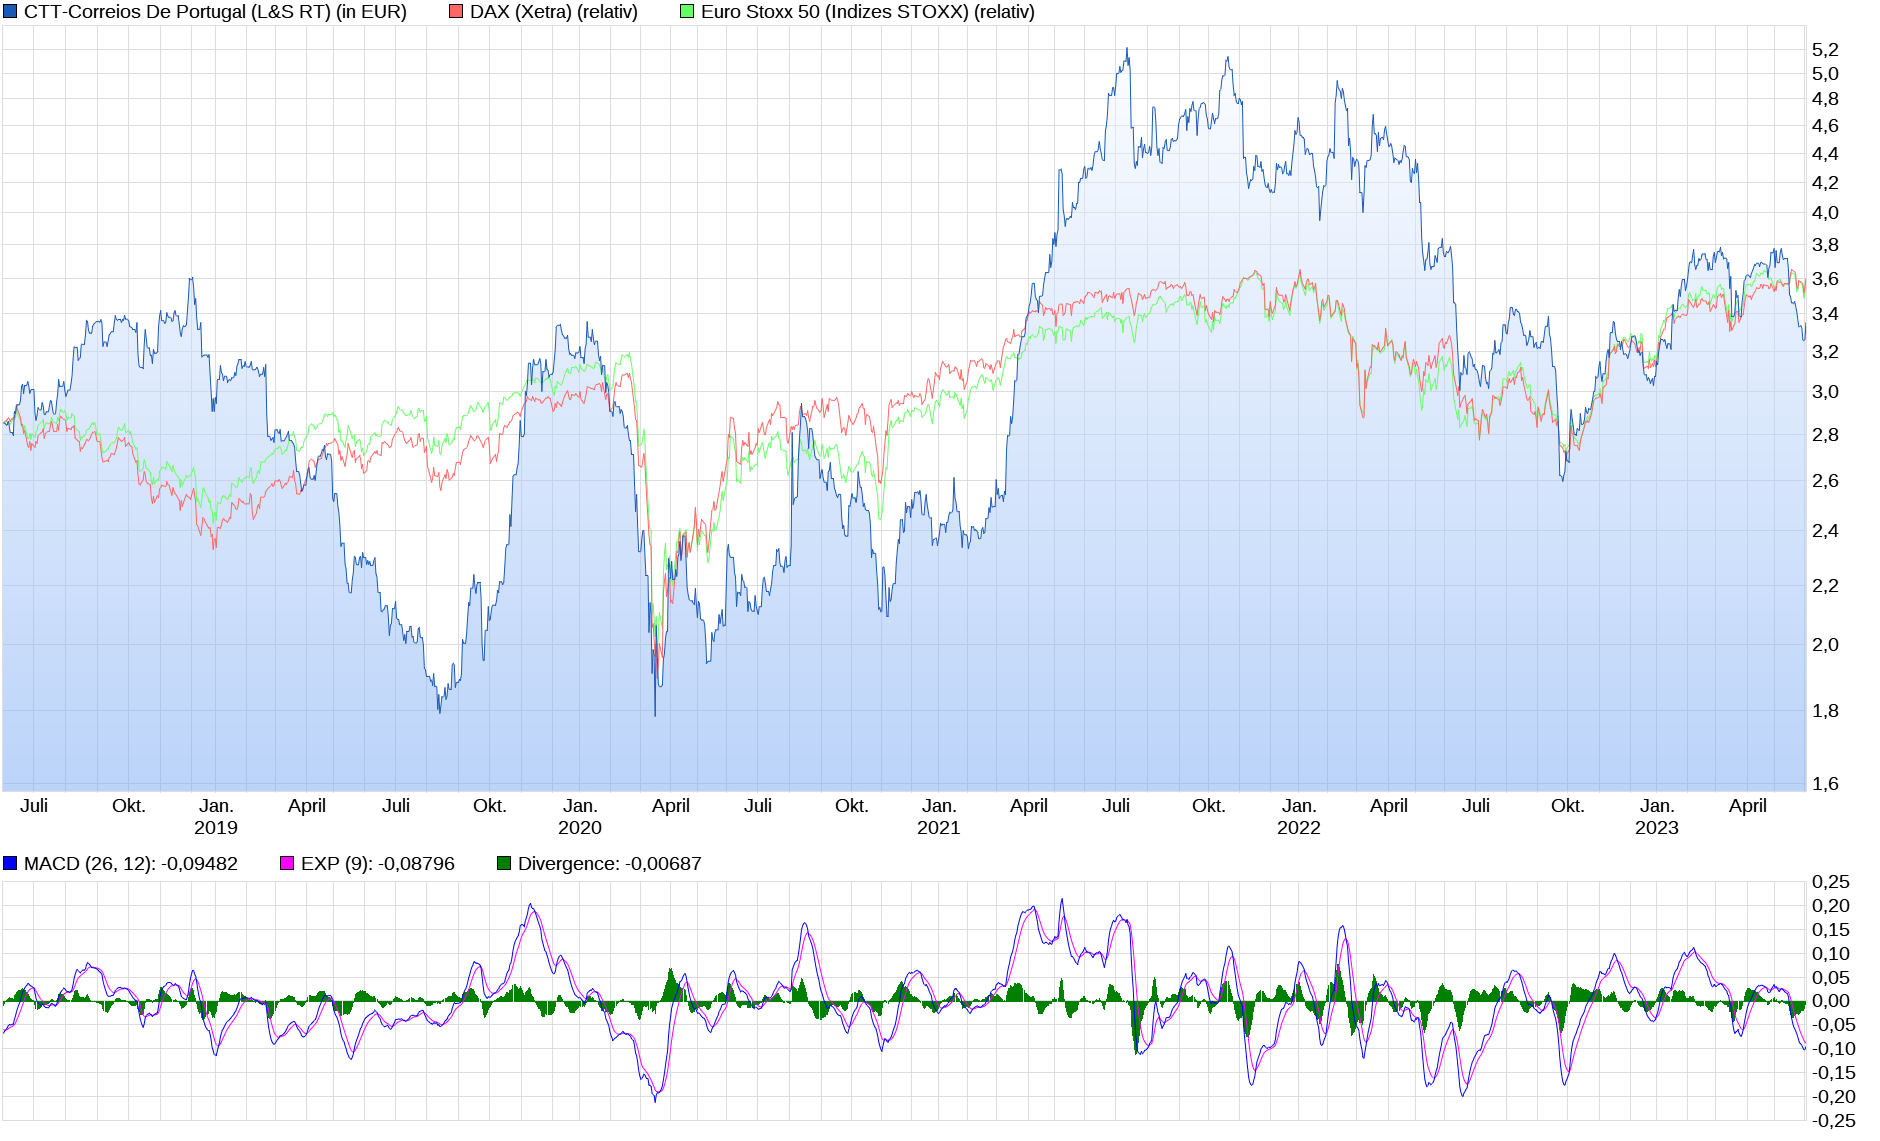Screen dimensions: 1880x1141
Task: Select the Euro Stoxx 50 legend label
Action: pos(867,12)
